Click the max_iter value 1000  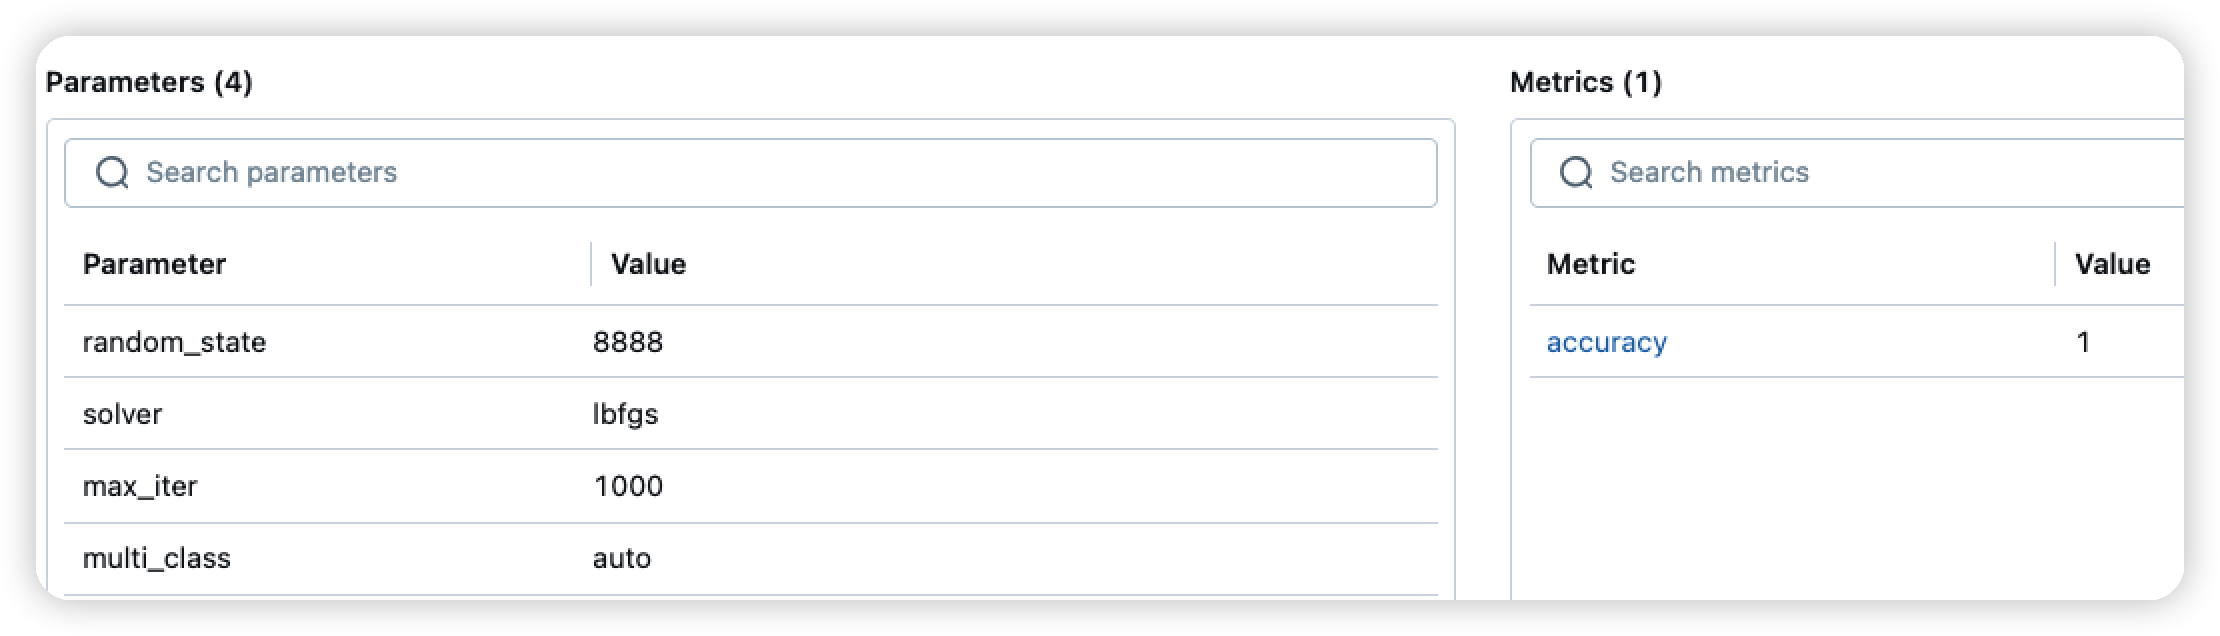628,487
